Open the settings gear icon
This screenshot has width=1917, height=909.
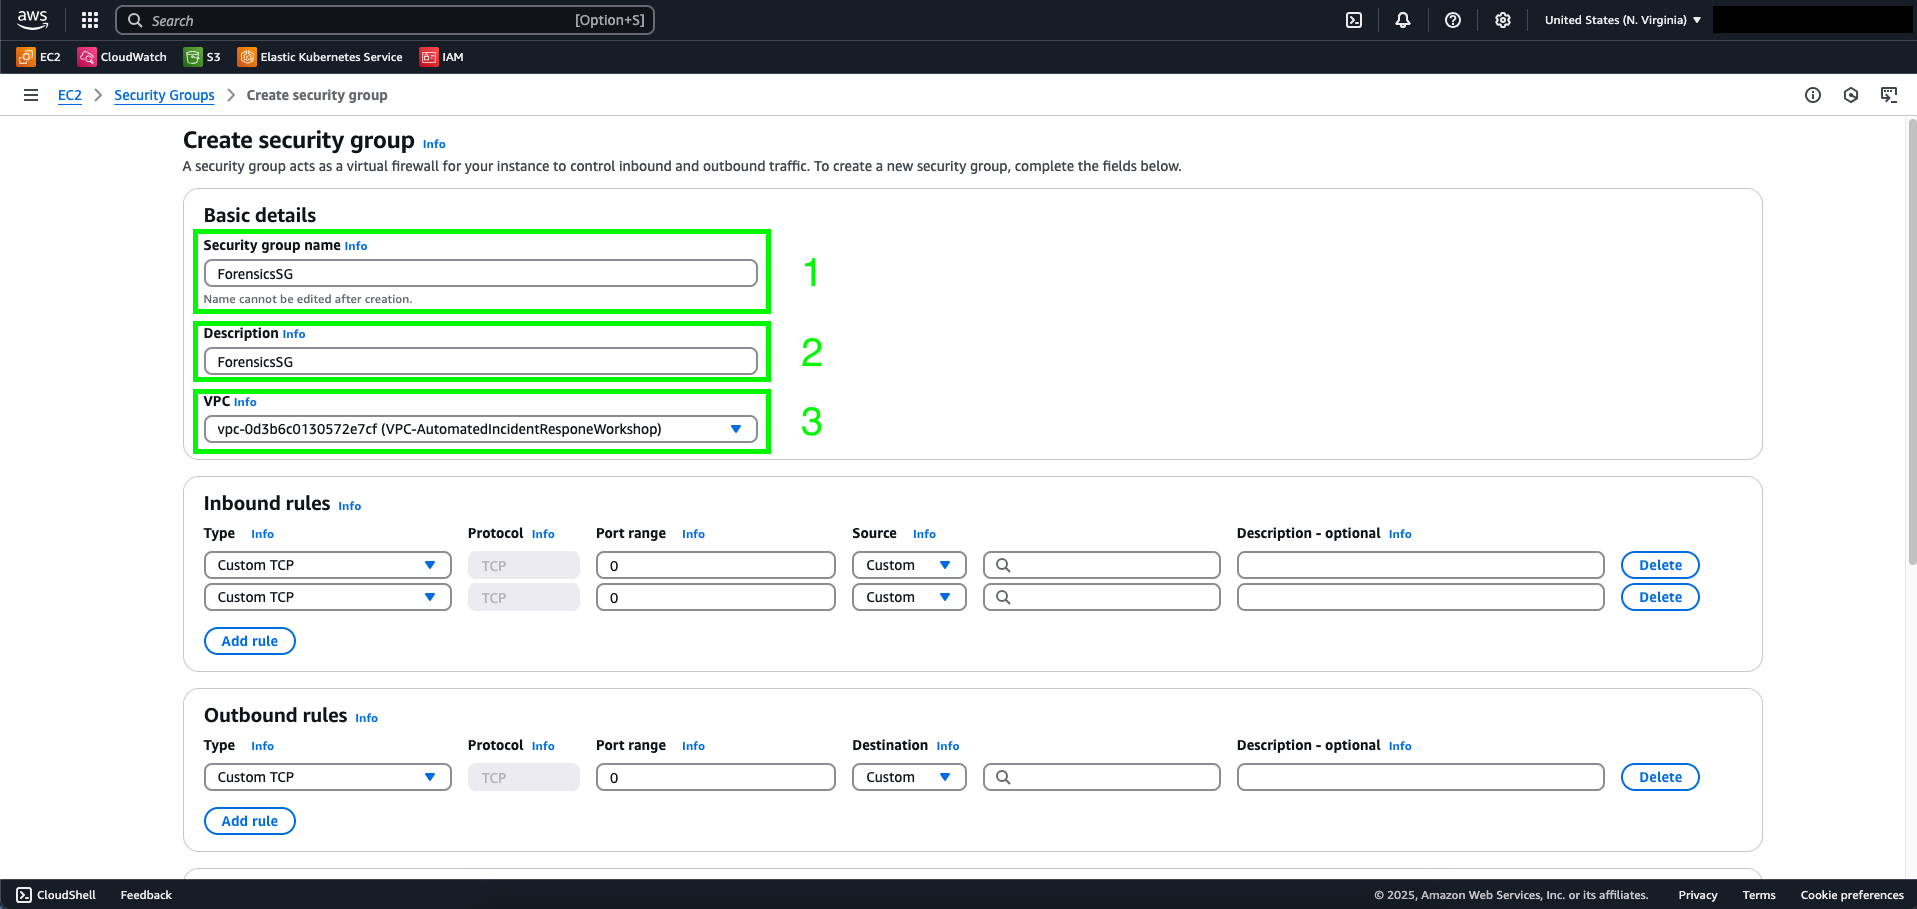click(1503, 20)
